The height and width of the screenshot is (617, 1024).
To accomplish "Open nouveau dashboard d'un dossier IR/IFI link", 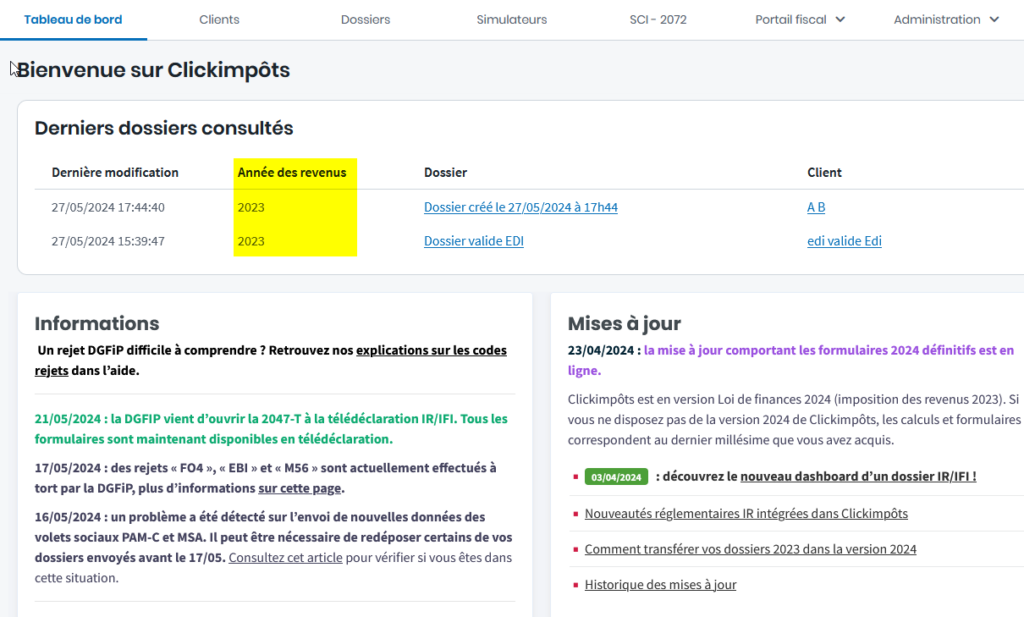I will click(x=857, y=477).
